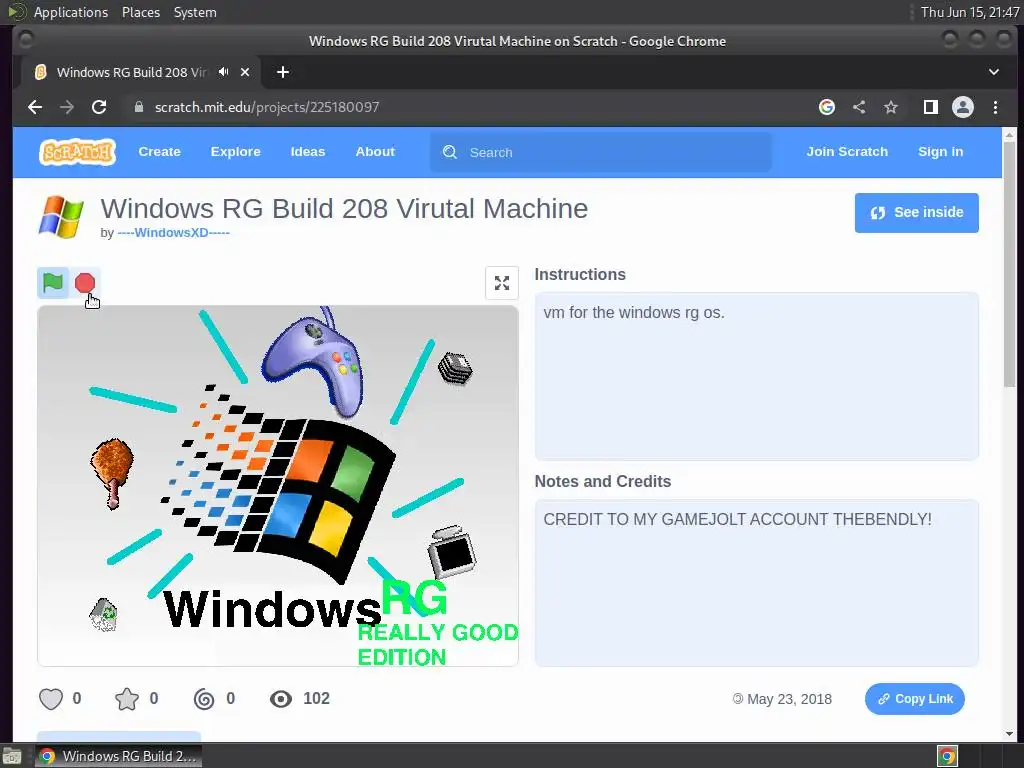Open the System menu
Screen dimensions: 1024x768
(x=195, y=12)
